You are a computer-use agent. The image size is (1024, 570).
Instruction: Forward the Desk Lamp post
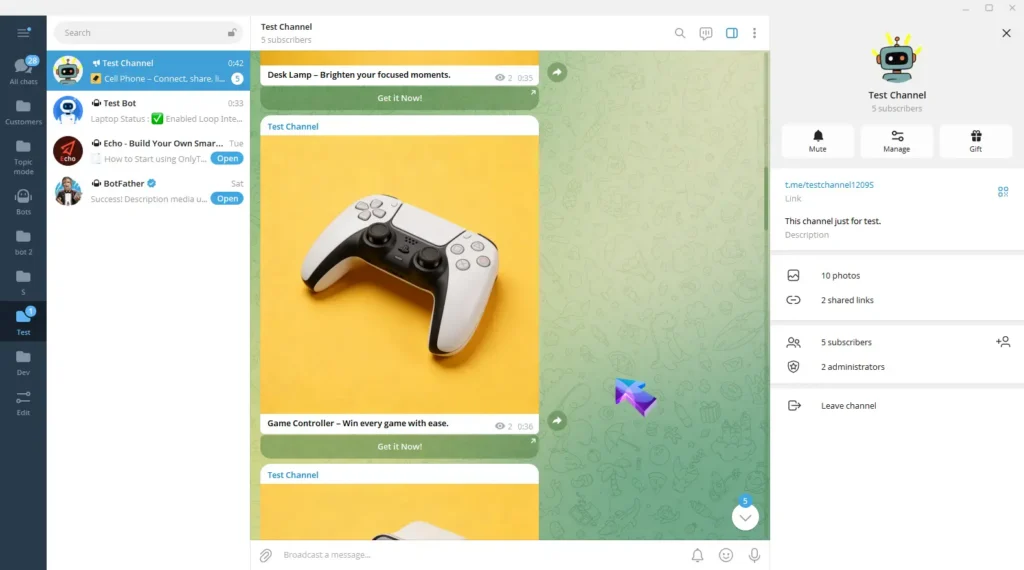coord(557,72)
